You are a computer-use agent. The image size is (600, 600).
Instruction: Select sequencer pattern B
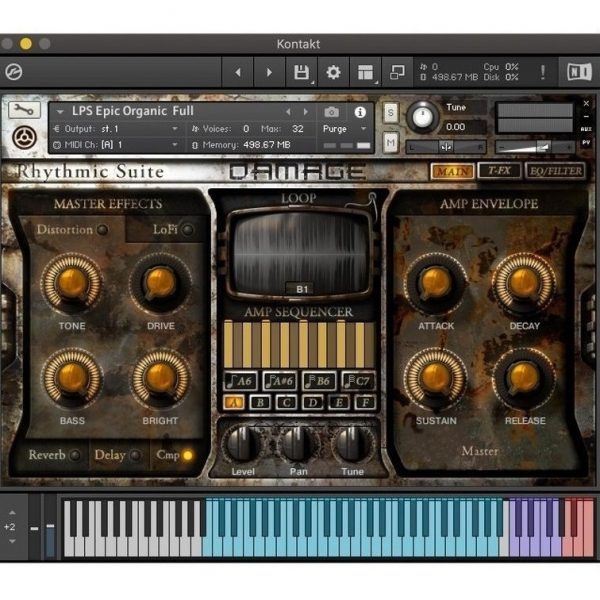(260, 403)
